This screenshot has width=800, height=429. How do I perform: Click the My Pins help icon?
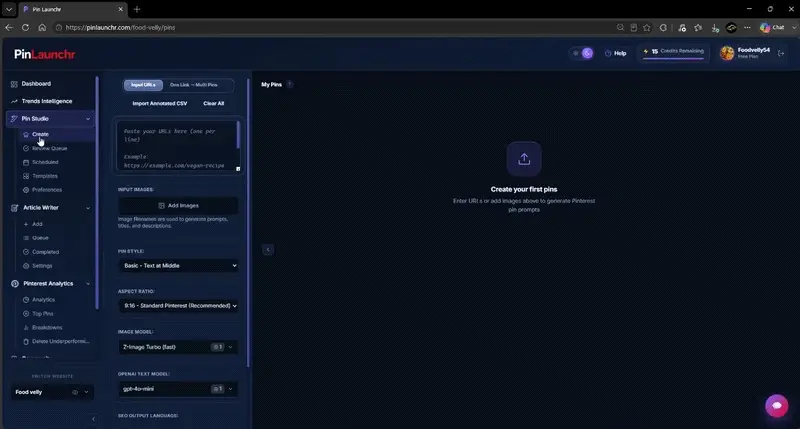point(289,84)
